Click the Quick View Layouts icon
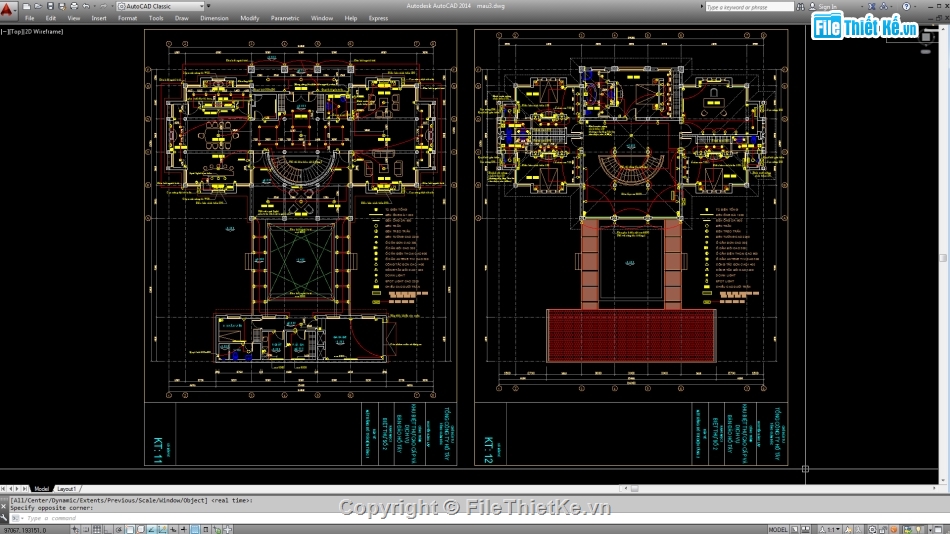This screenshot has width=950, height=534. (x=794, y=530)
